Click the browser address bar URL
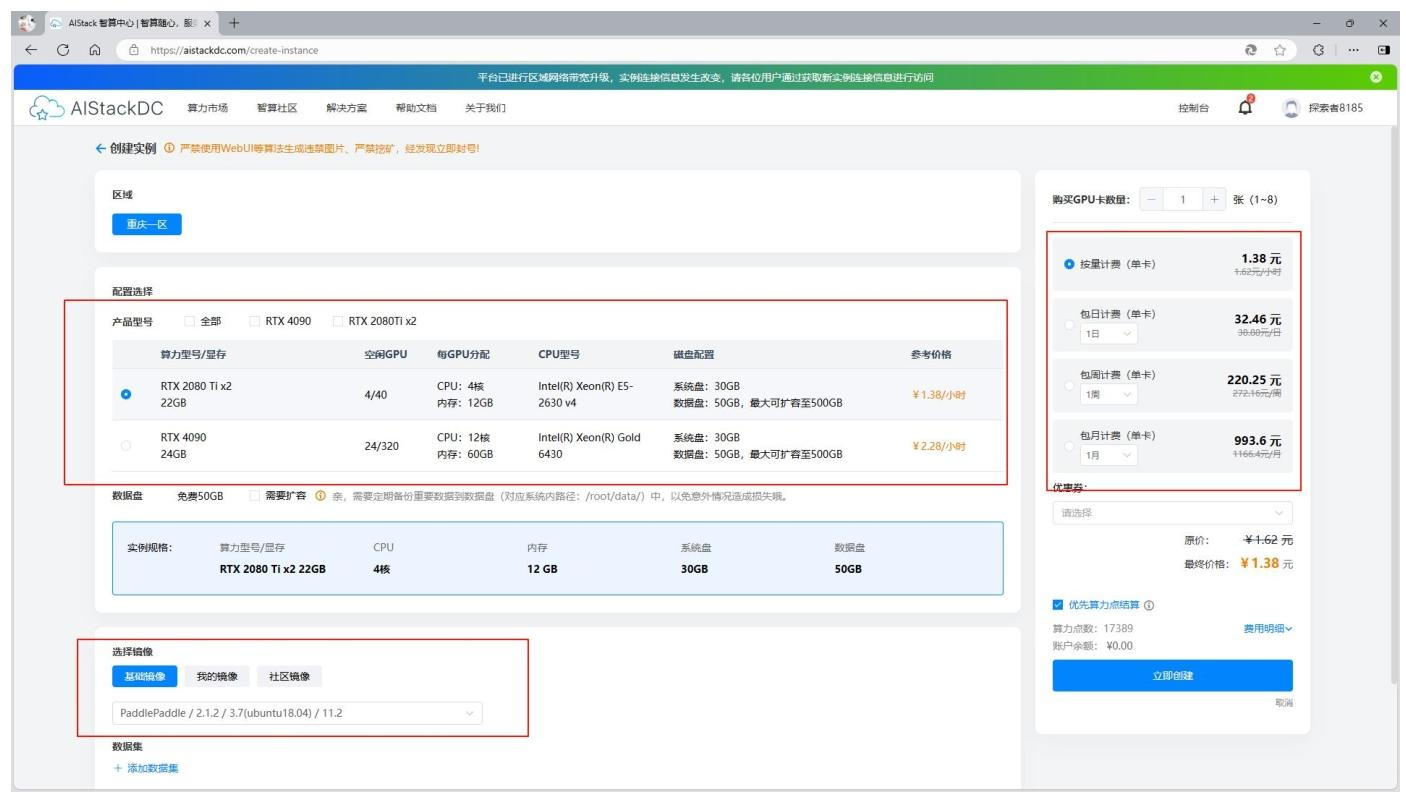1406x798 pixels. pyautogui.click(x=235, y=51)
